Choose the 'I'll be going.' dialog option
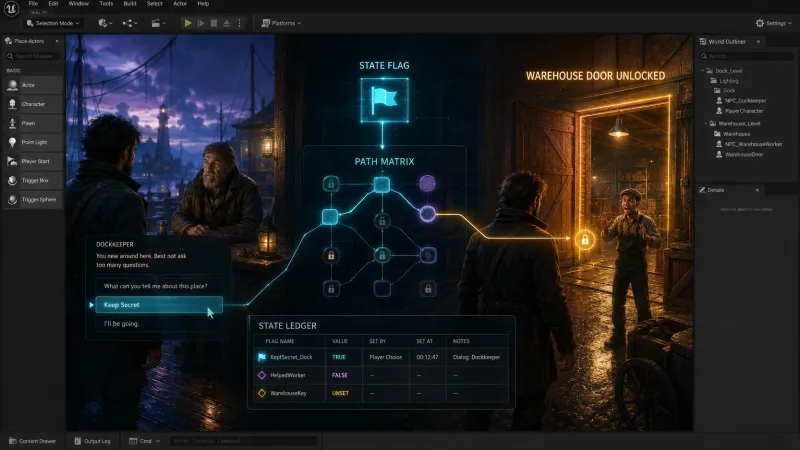This screenshot has height=450, width=800. coord(159,323)
